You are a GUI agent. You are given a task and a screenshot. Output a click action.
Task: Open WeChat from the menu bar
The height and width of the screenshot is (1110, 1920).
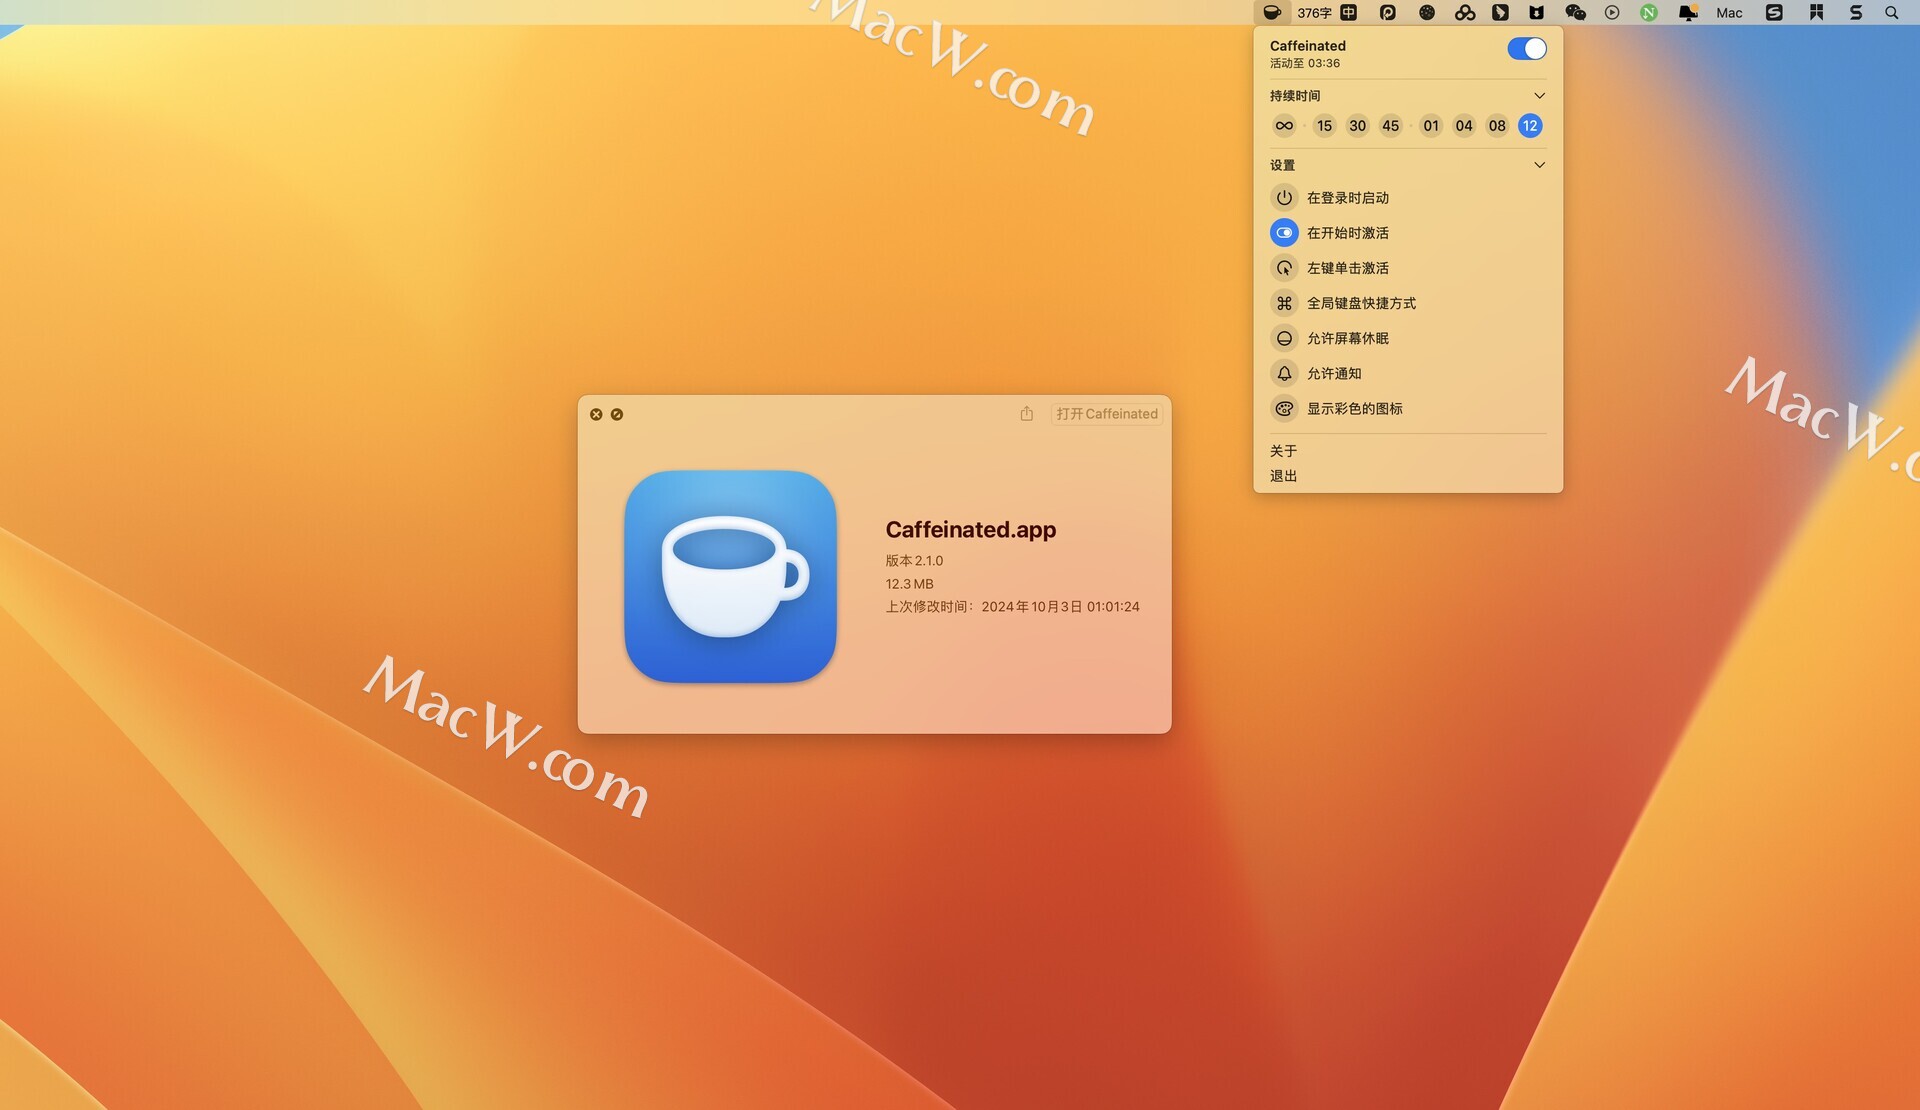tap(1575, 13)
